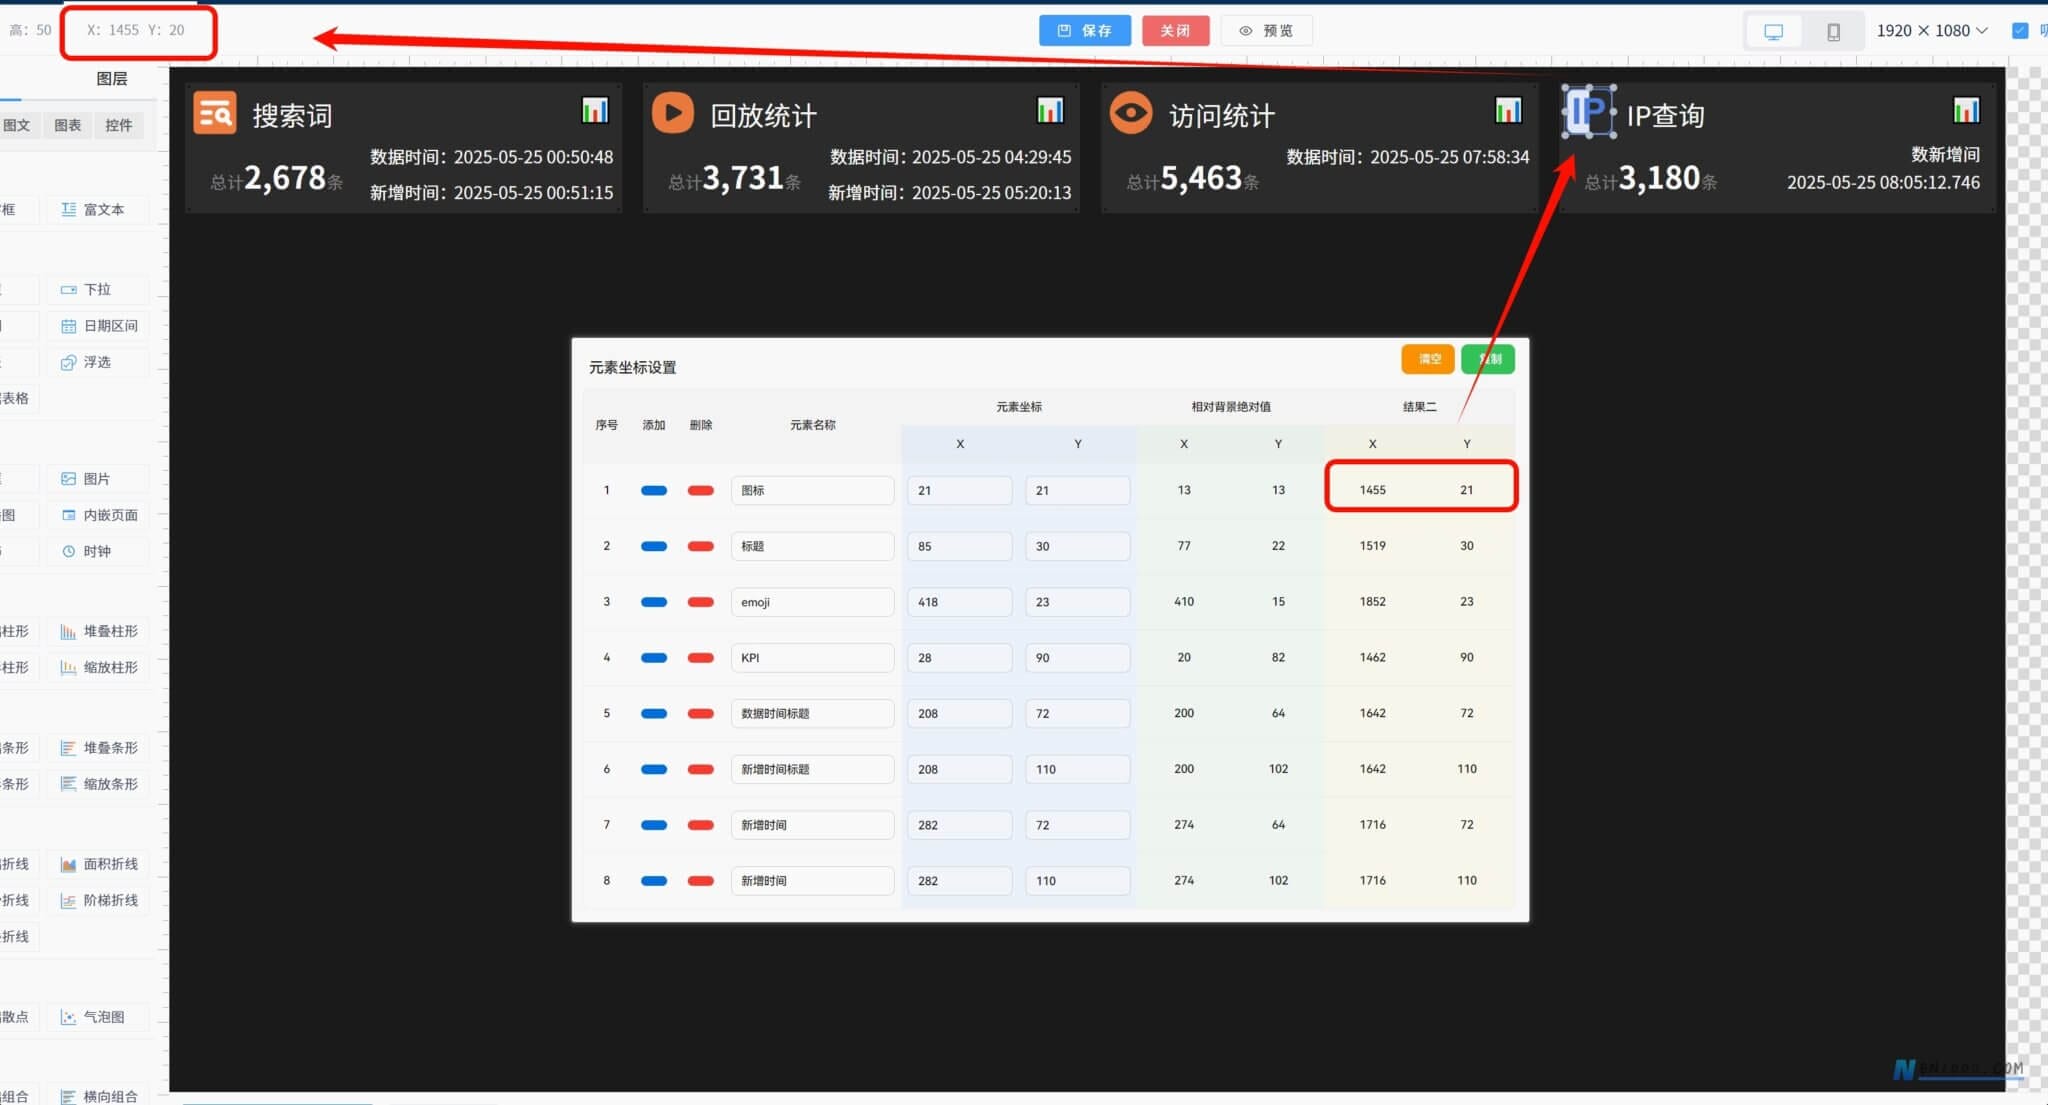Screen dimensions: 2048x1105
Task: Click the blue 保存 save button
Action: [x=1085, y=31]
